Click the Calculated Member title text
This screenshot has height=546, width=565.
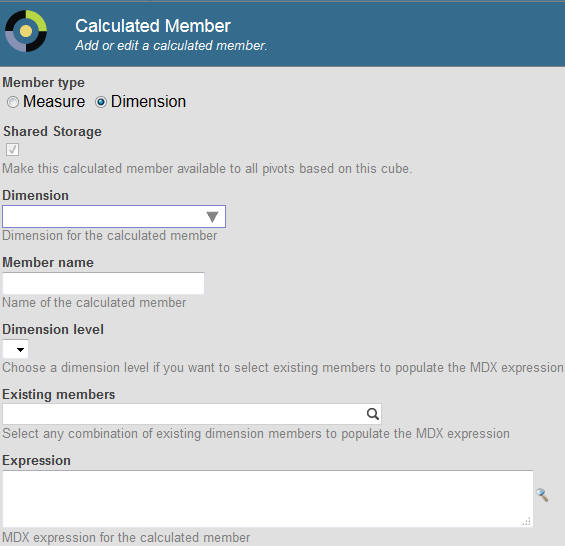pos(153,26)
